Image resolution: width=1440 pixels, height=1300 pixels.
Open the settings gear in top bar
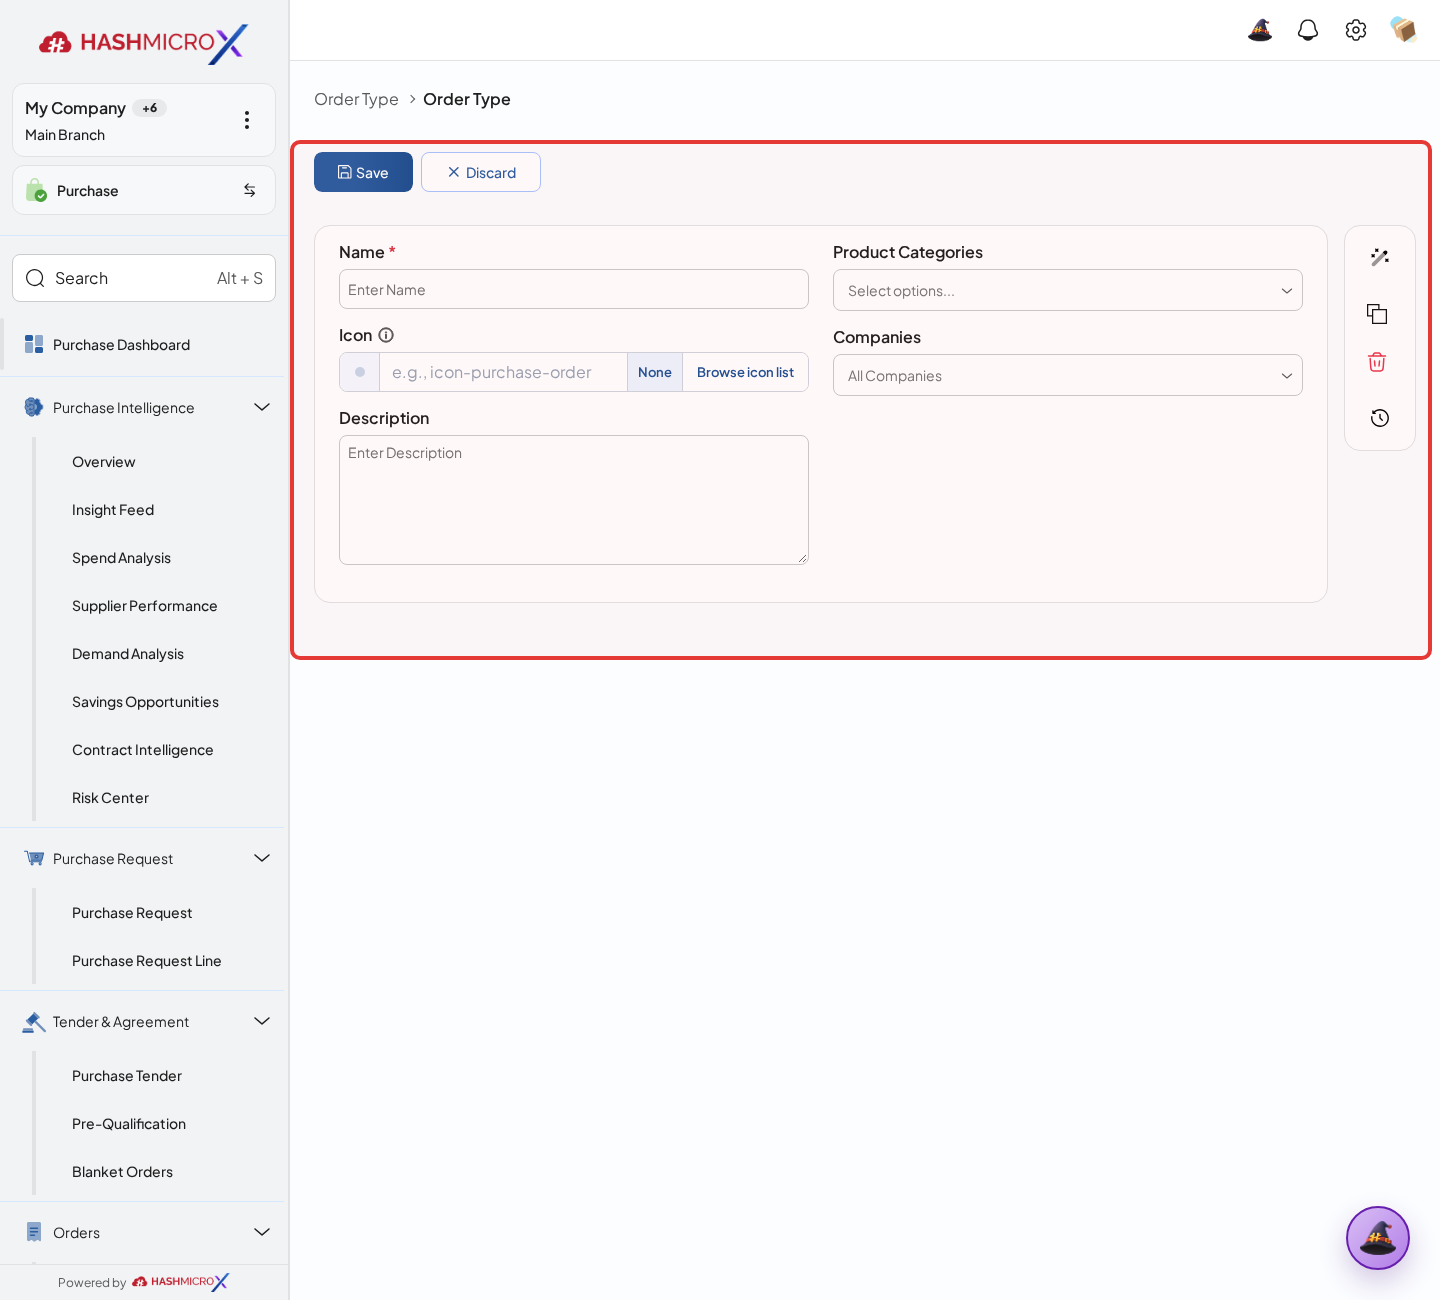click(x=1356, y=30)
